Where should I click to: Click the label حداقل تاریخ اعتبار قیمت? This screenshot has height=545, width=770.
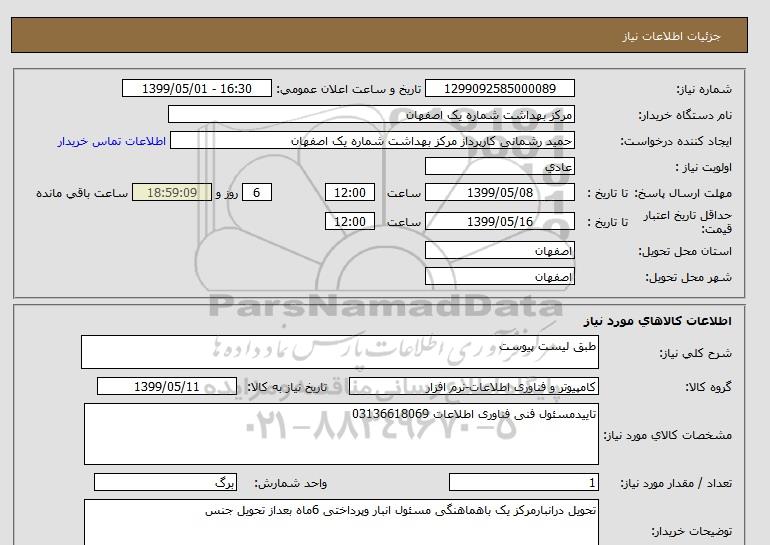click(688, 222)
